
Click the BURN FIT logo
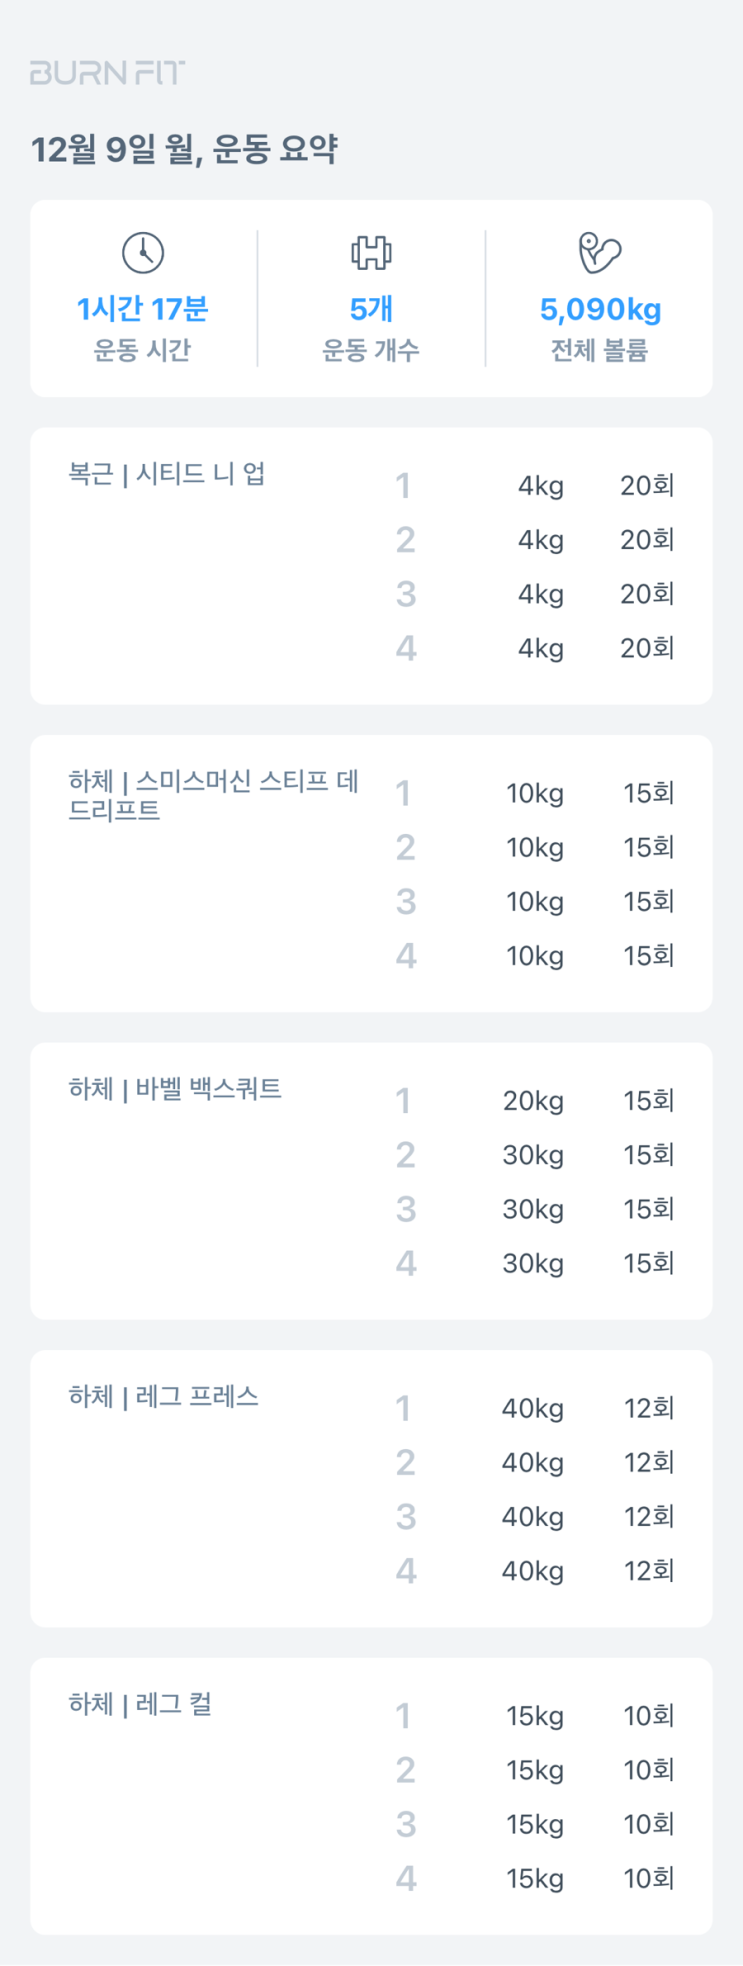tap(108, 73)
